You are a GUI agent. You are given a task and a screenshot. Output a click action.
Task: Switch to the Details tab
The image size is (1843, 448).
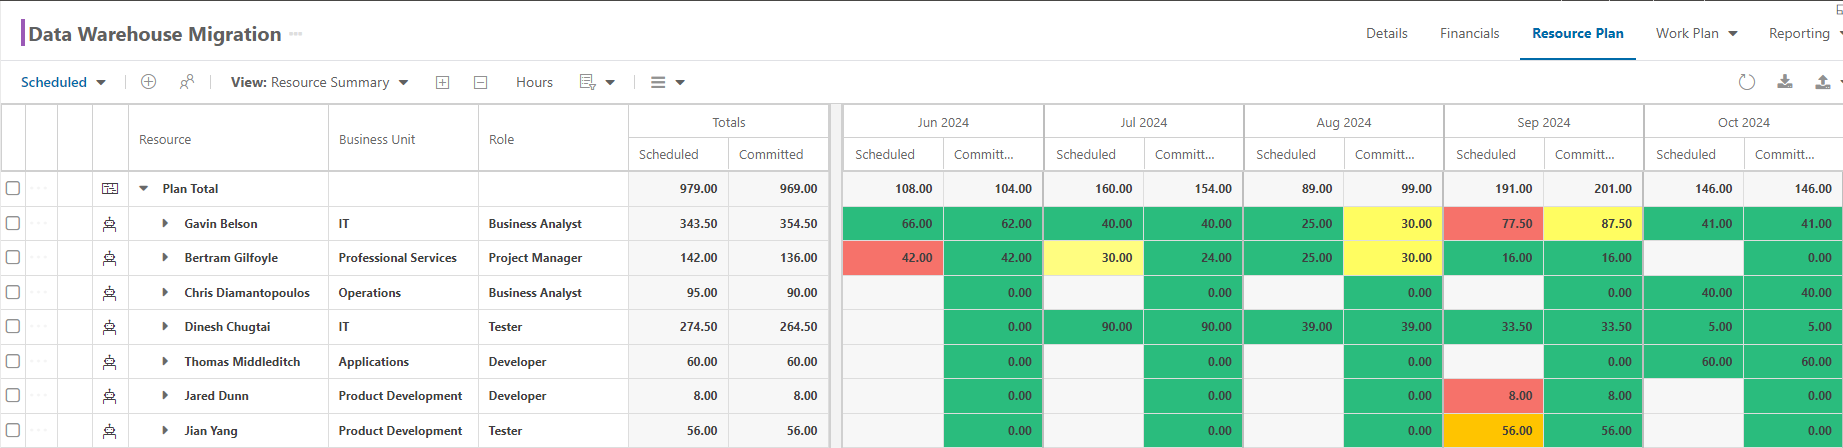(x=1386, y=33)
